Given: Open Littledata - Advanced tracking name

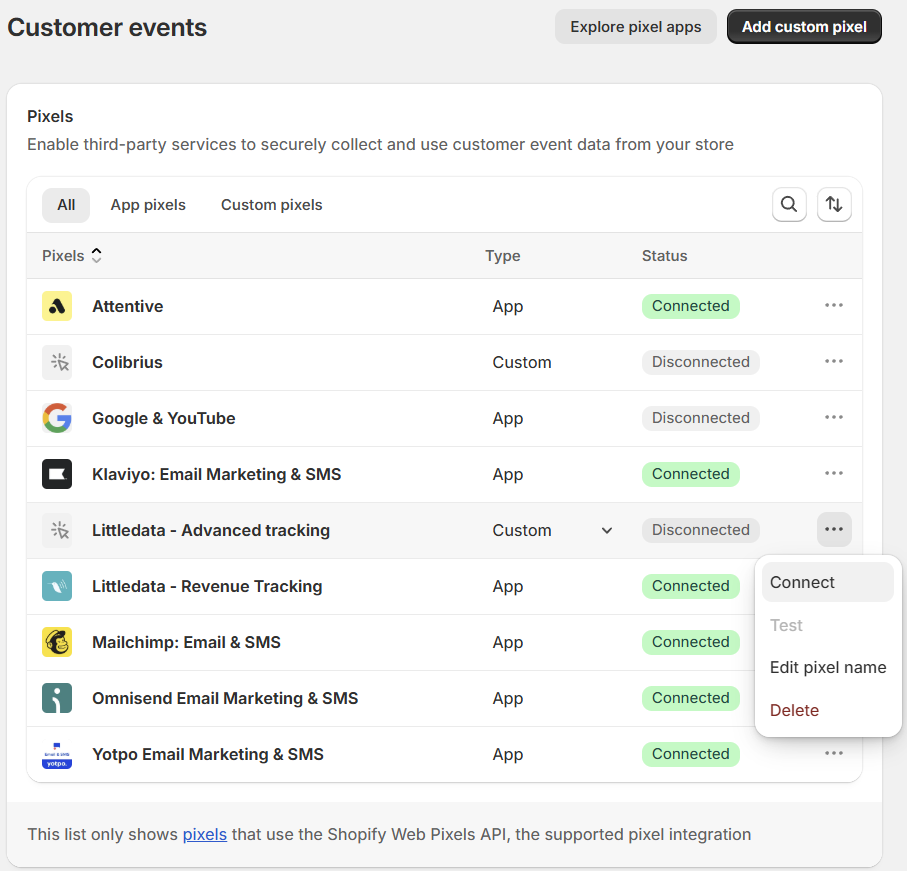Looking at the screenshot, I should pyautogui.click(x=211, y=530).
